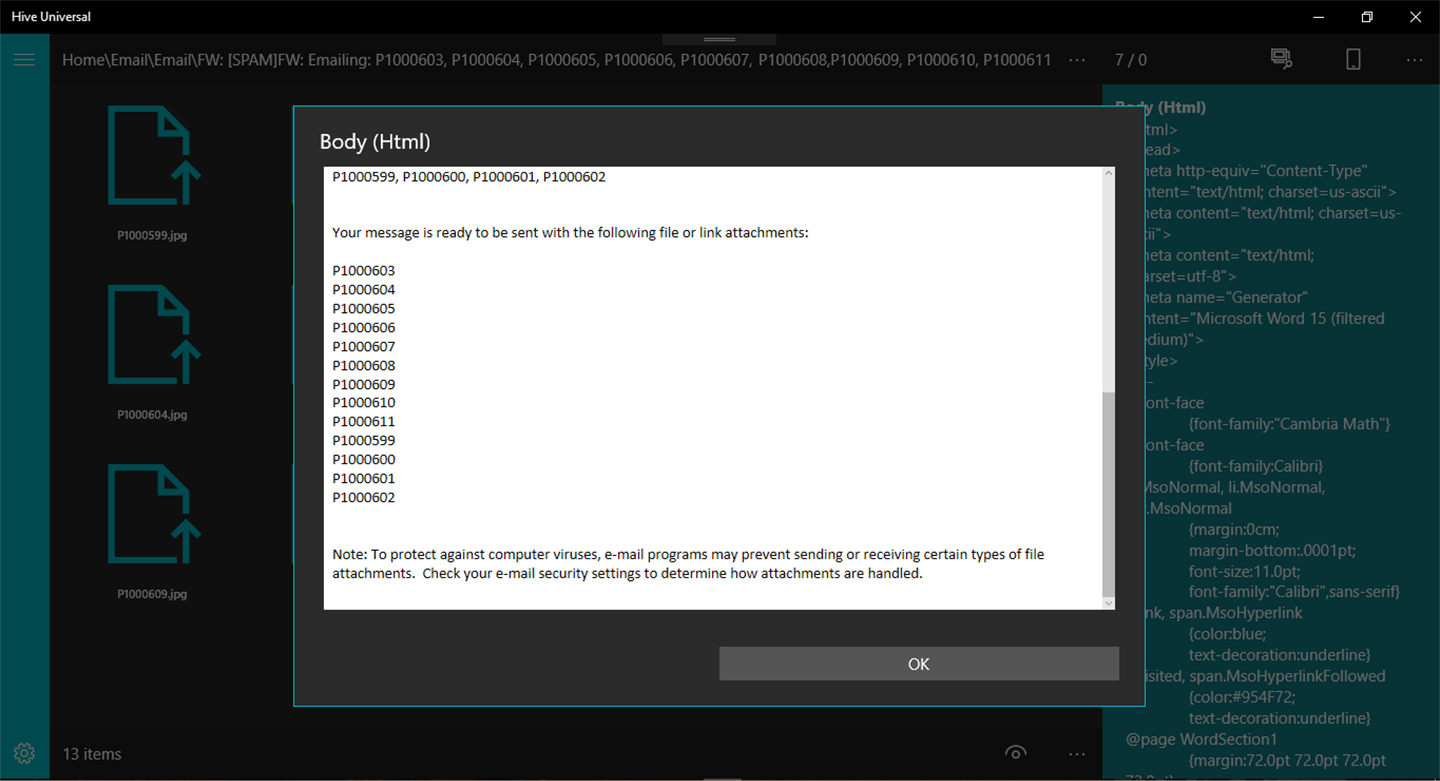Restore the Hive Universal window
This screenshot has height=781, width=1440.
click(1367, 17)
